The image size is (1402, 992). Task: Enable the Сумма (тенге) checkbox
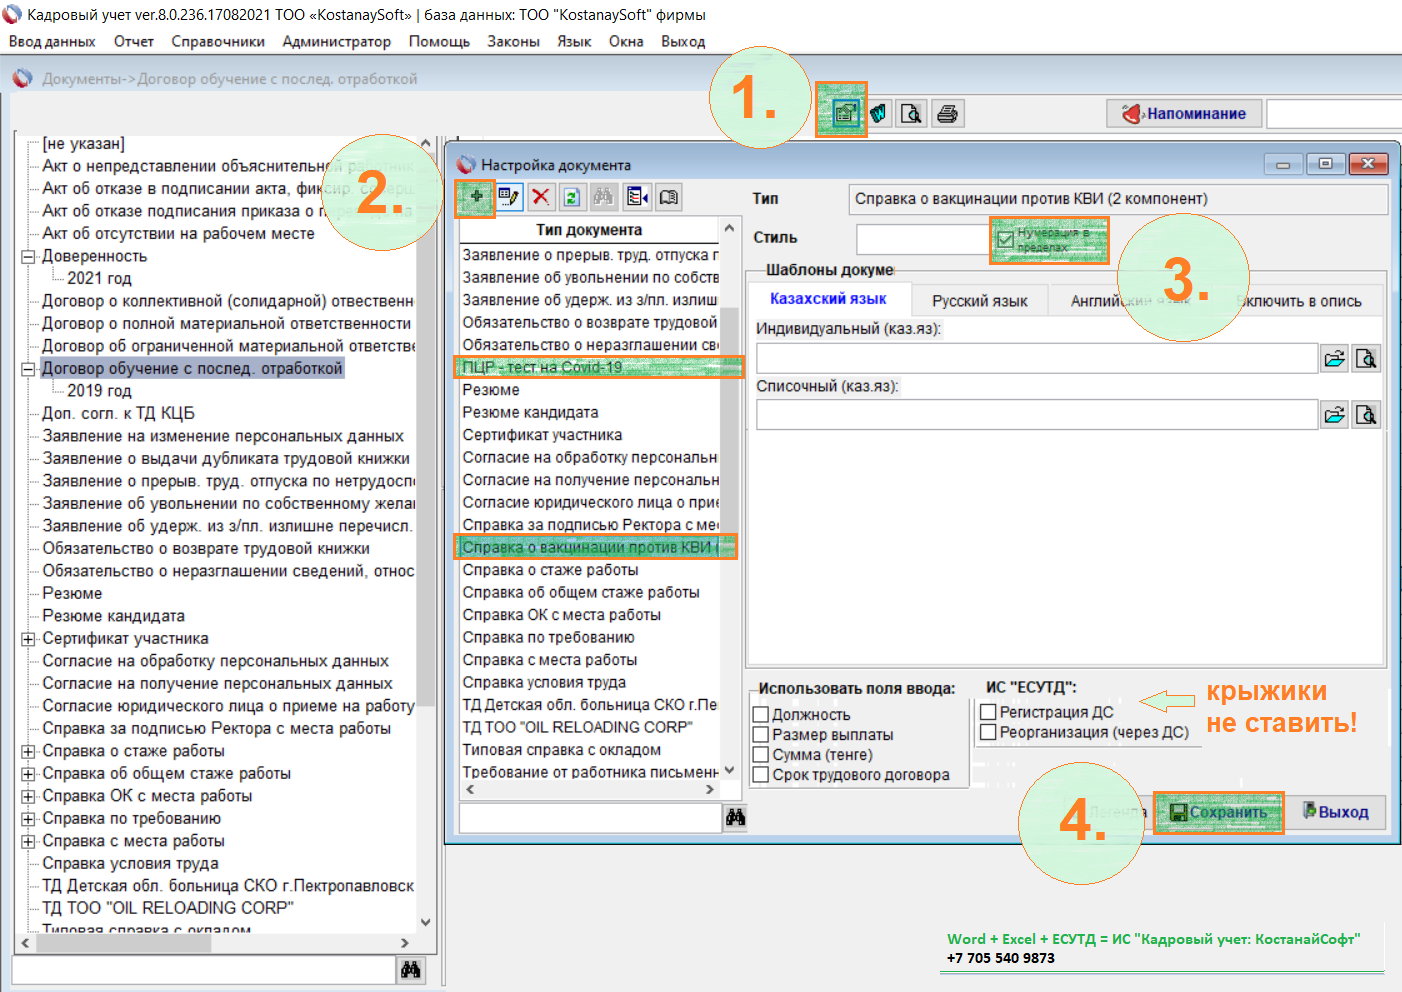(x=761, y=754)
